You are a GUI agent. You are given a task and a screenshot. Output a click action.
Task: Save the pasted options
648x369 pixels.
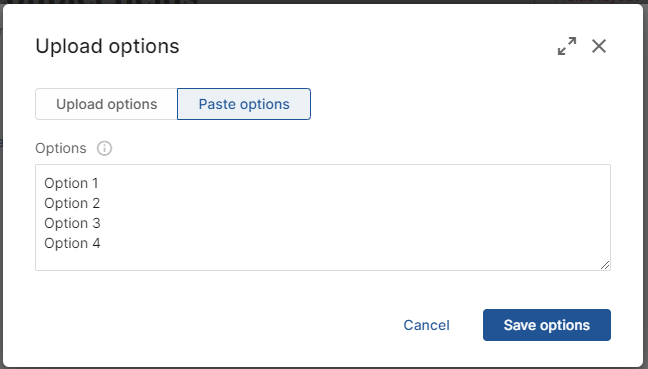tap(547, 325)
